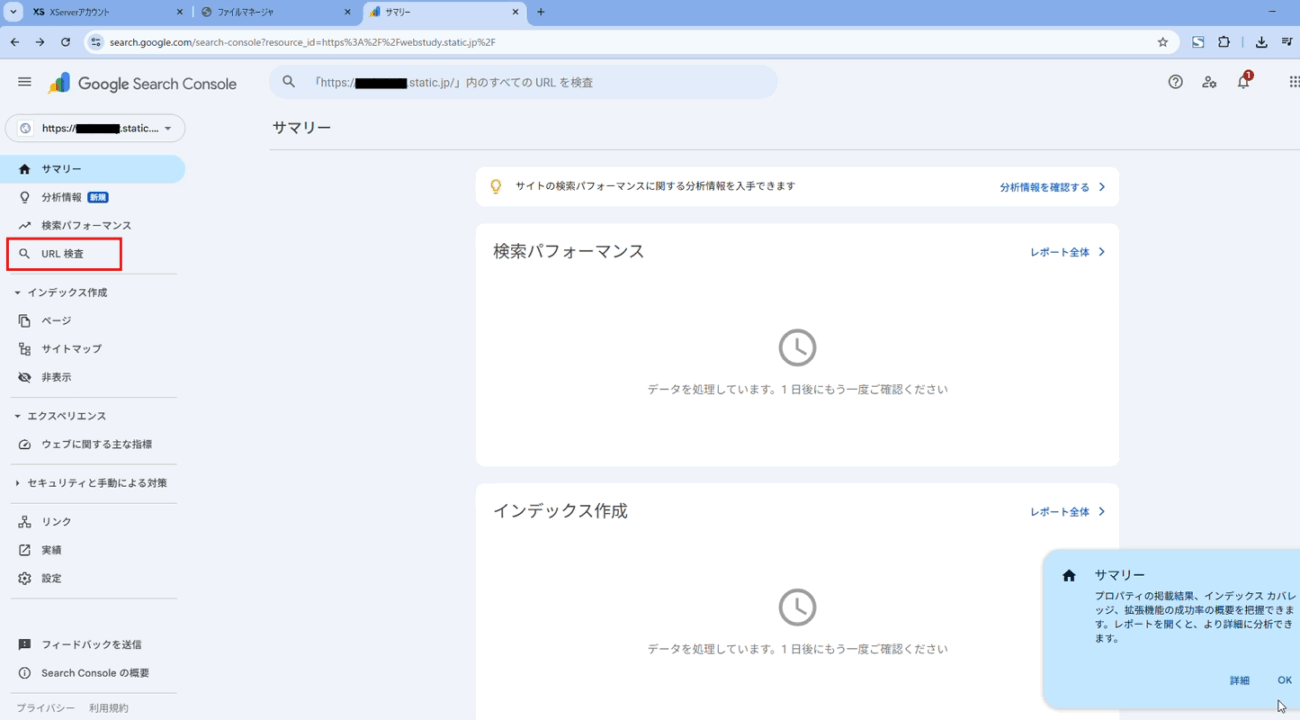The height and width of the screenshot is (720, 1300).
Task: Open the Google apps grid icon
Action: (x=1294, y=82)
